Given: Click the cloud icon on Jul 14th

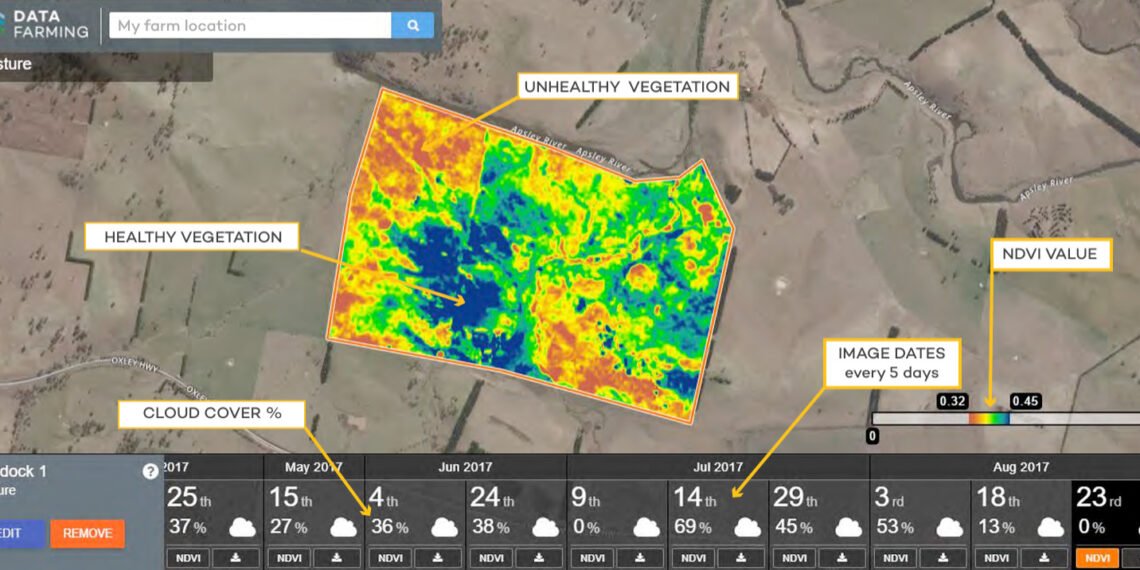Looking at the screenshot, I should click(x=747, y=527).
